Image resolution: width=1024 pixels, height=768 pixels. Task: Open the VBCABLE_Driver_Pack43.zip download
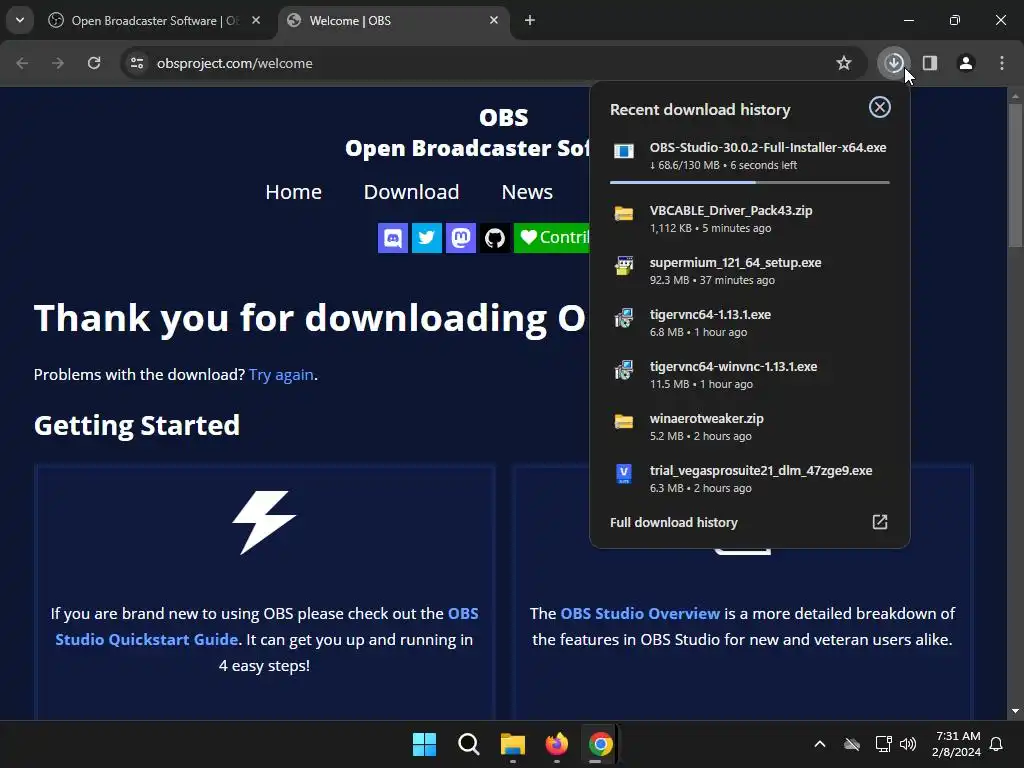tap(750, 219)
